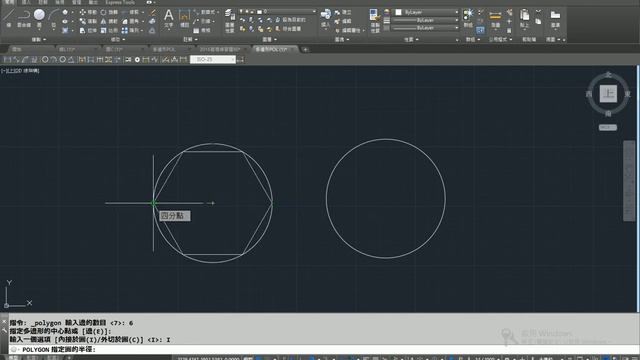
Task: Click the Offset tool icon in Modify panel
Action: click(x=152, y=30)
